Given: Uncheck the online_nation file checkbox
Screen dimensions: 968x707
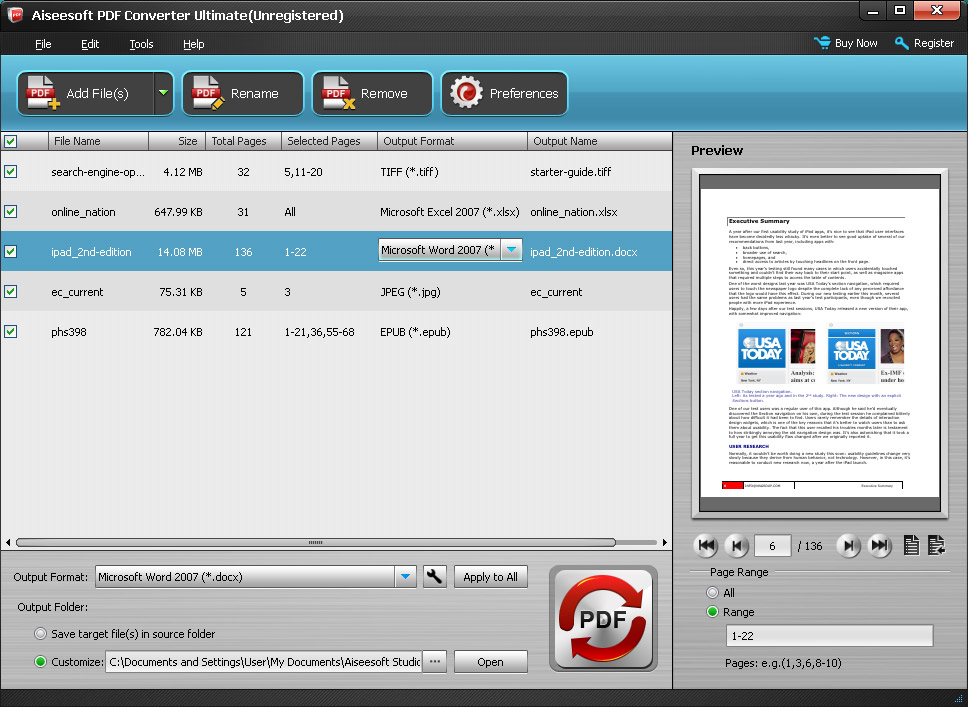Looking at the screenshot, I should click(12, 211).
